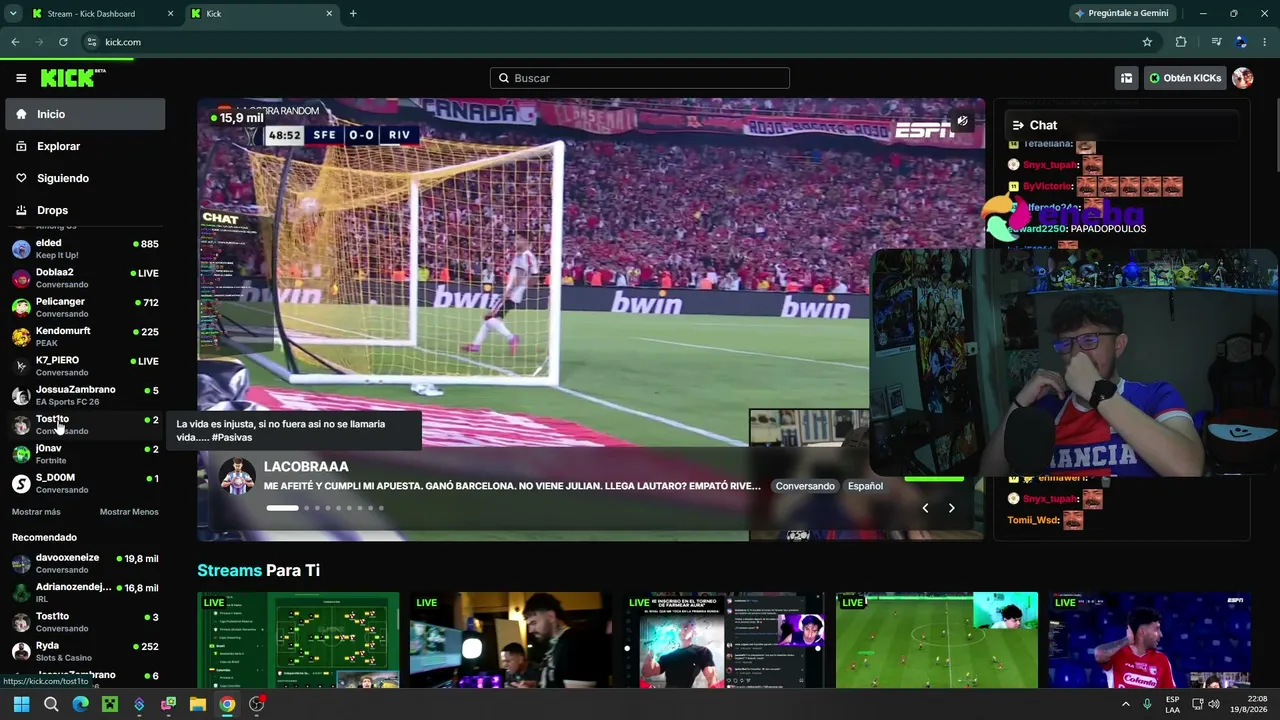The height and width of the screenshot is (720, 1280).
Task: Open the LACOBRAAA channel name
Action: [306, 467]
